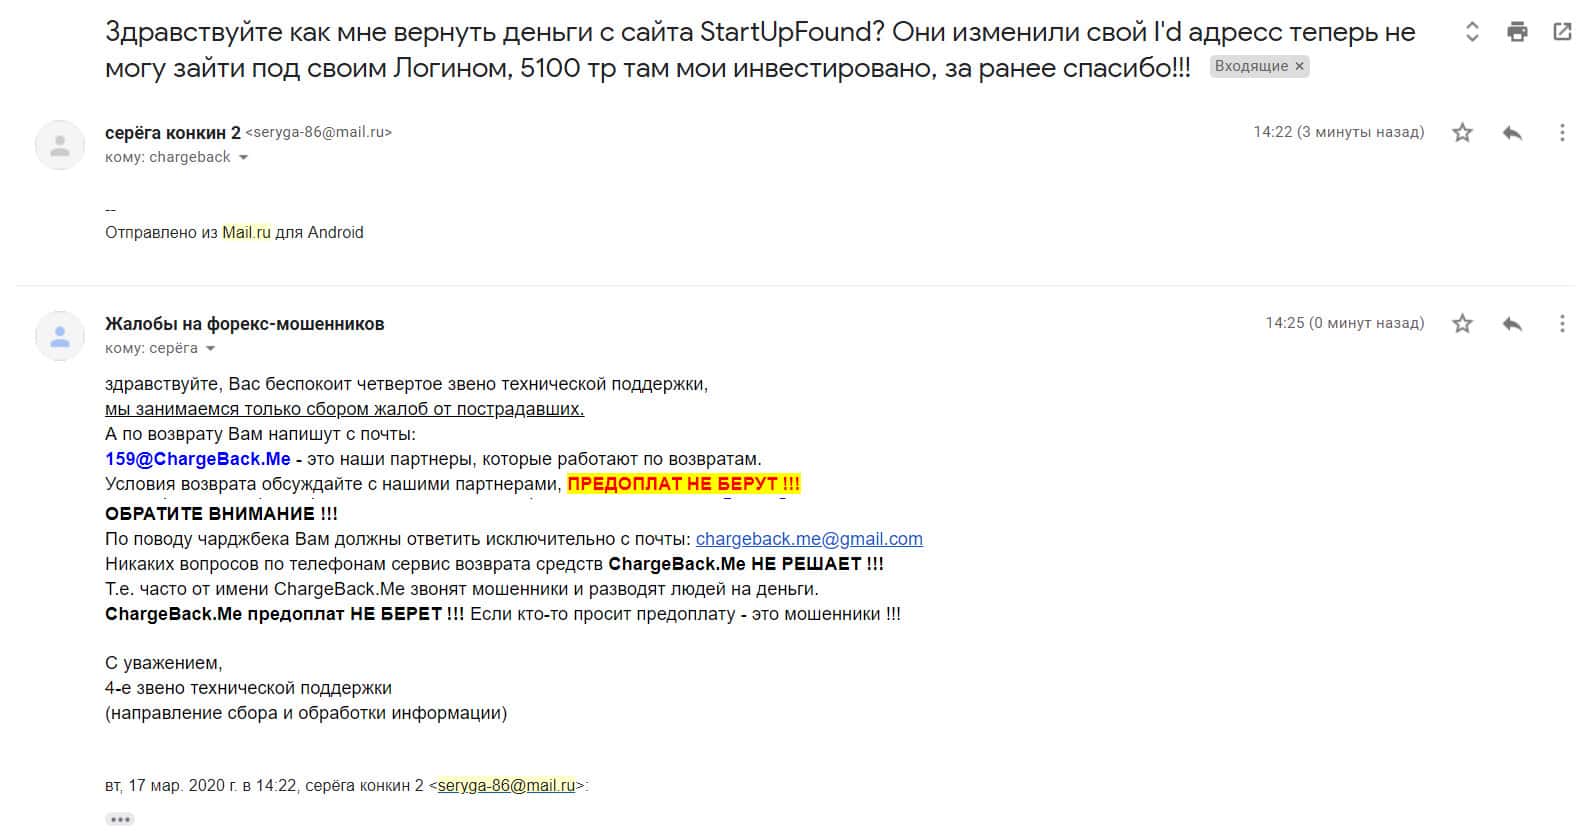Star the 14:25 reply message

pos(1462,323)
